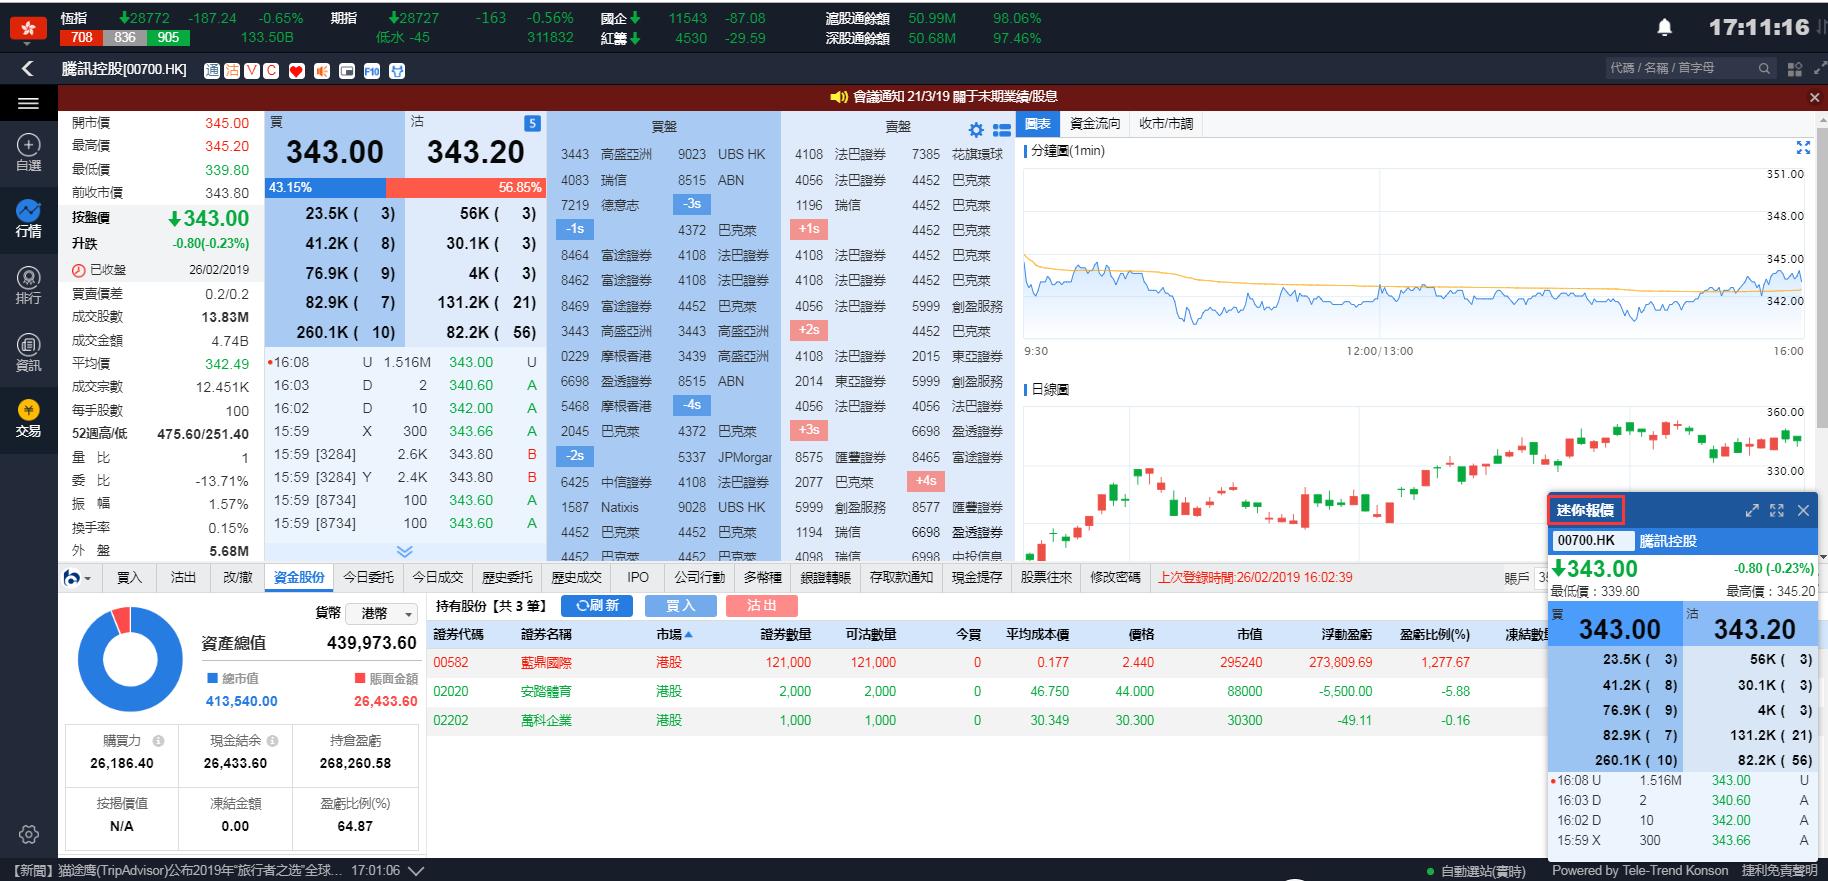
Task: Switch to 收市/市調 tab
Action: click(1165, 124)
